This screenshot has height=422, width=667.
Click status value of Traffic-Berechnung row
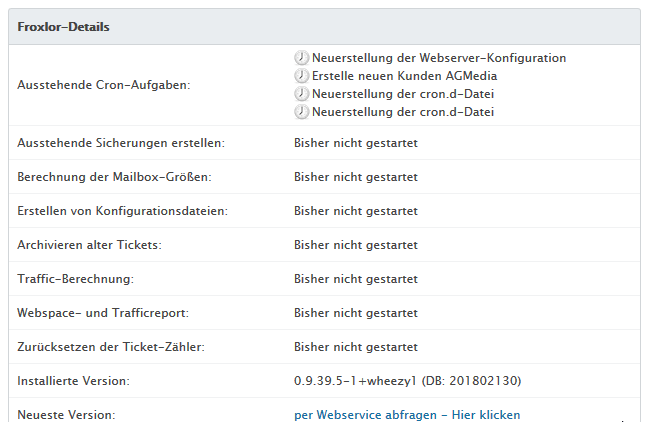coord(356,279)
